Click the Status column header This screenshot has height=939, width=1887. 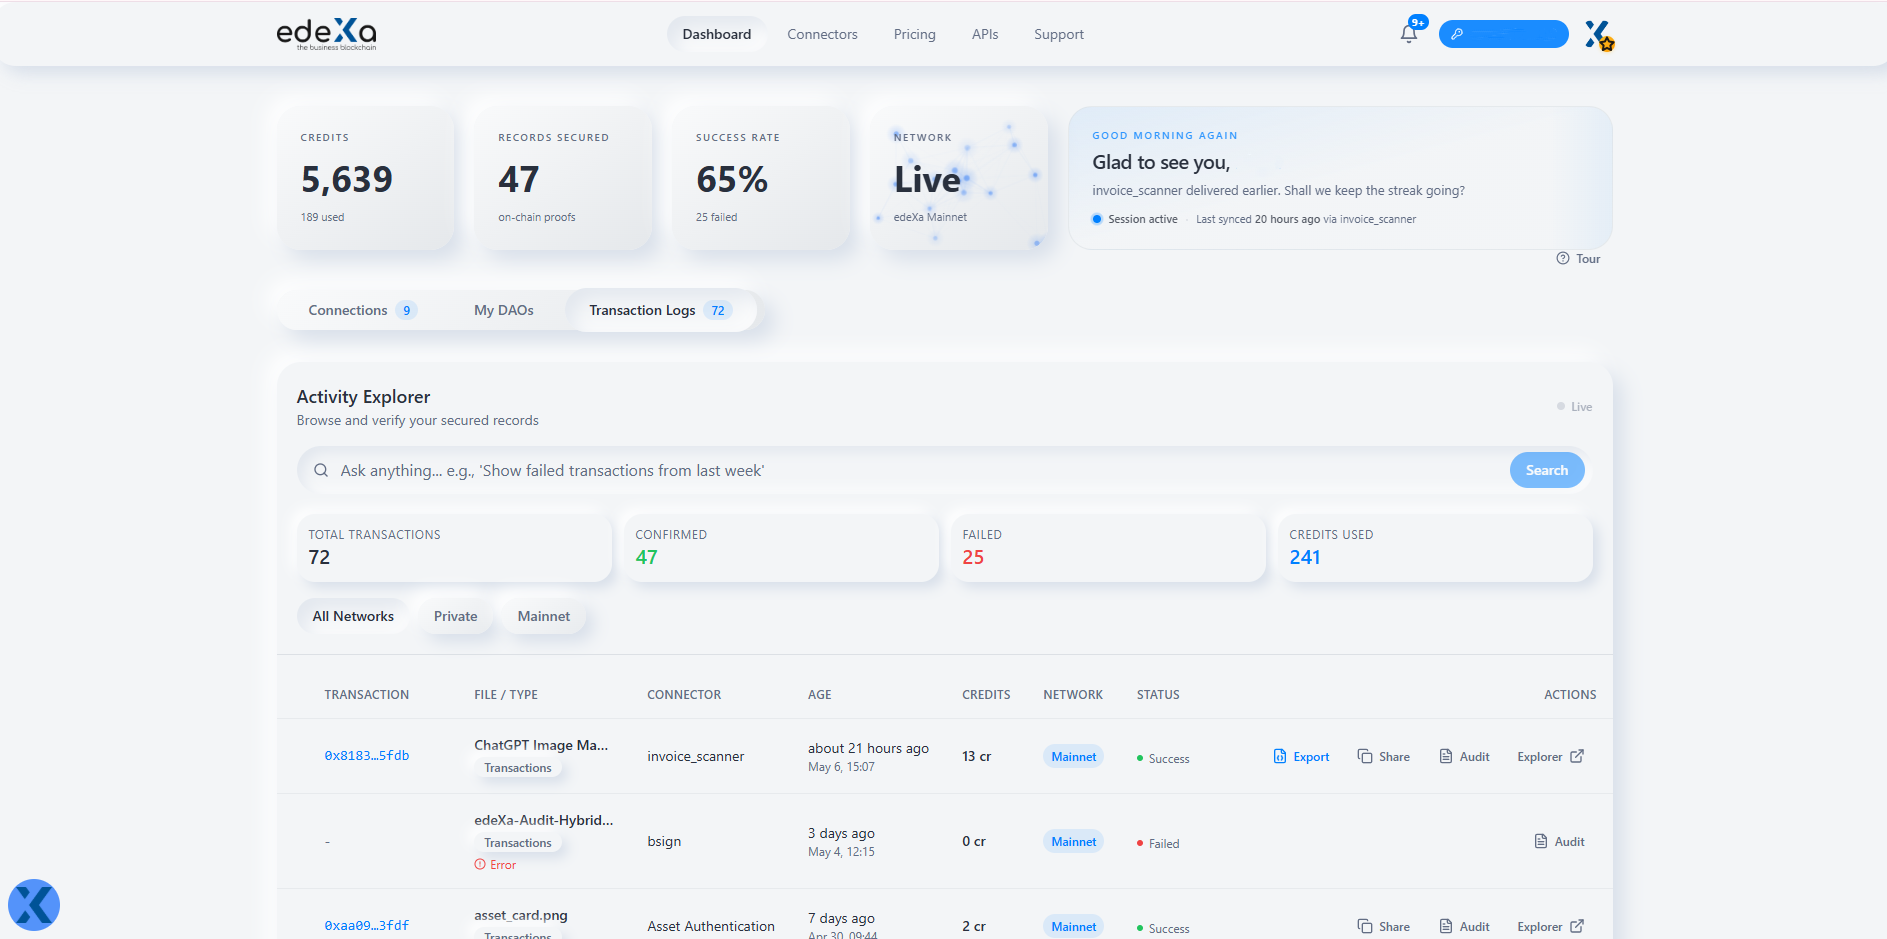(x=1158, y=695)
